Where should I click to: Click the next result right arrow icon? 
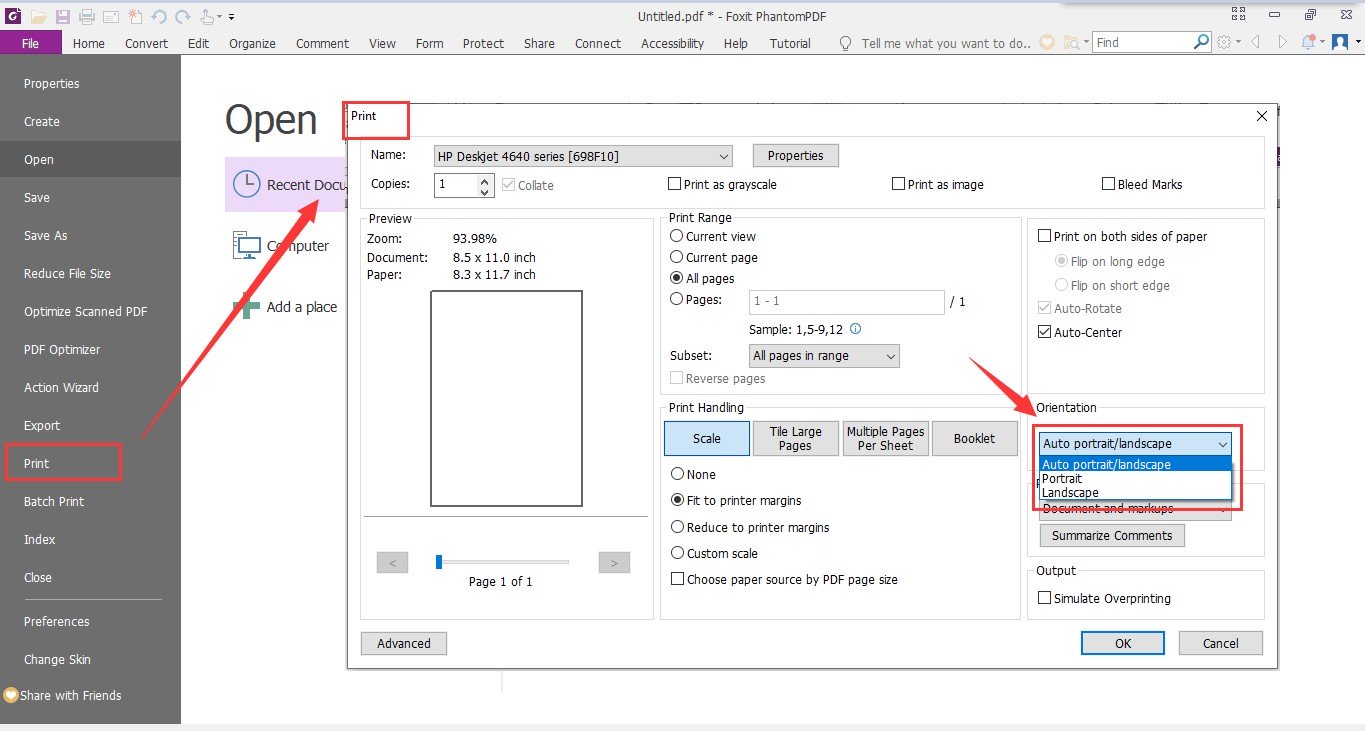coord(1281,42)
